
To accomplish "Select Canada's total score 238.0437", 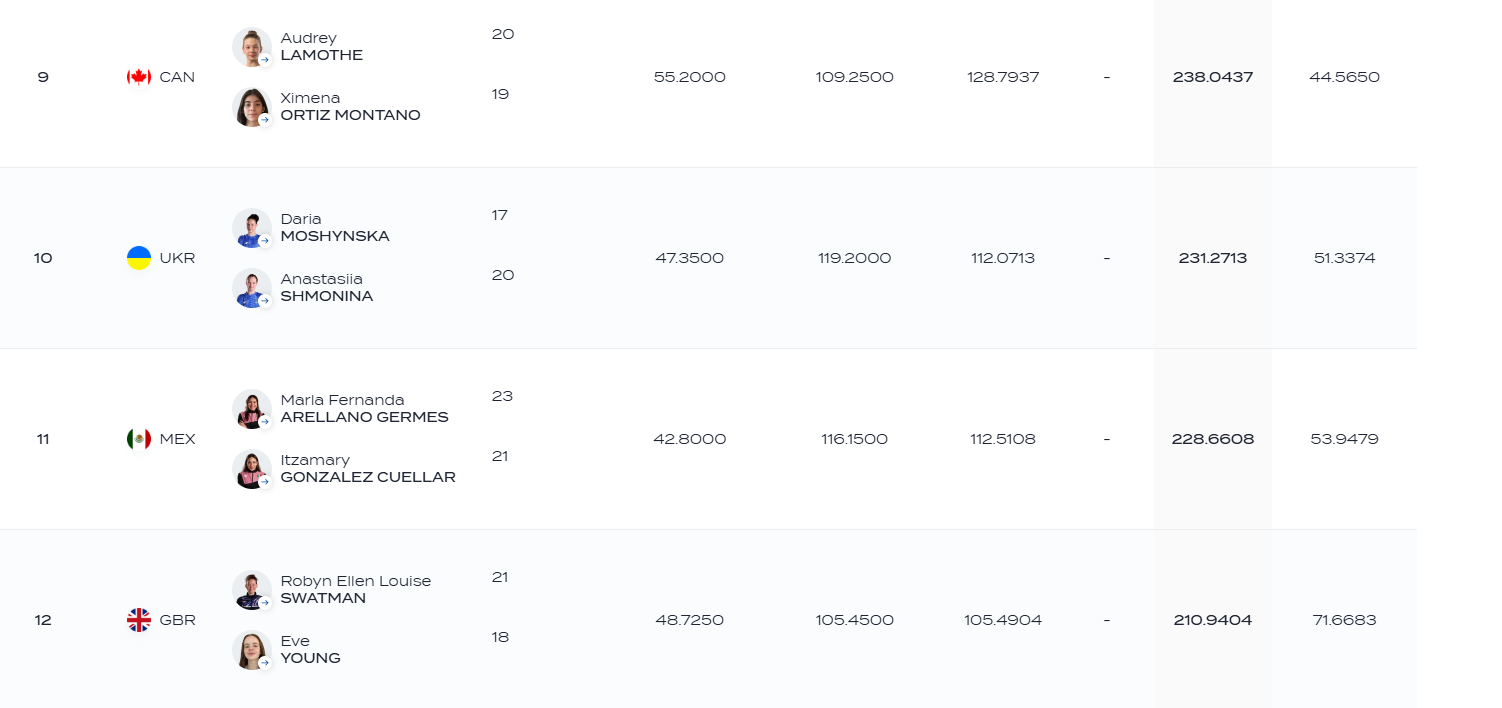I will [x=1213, y=77].
